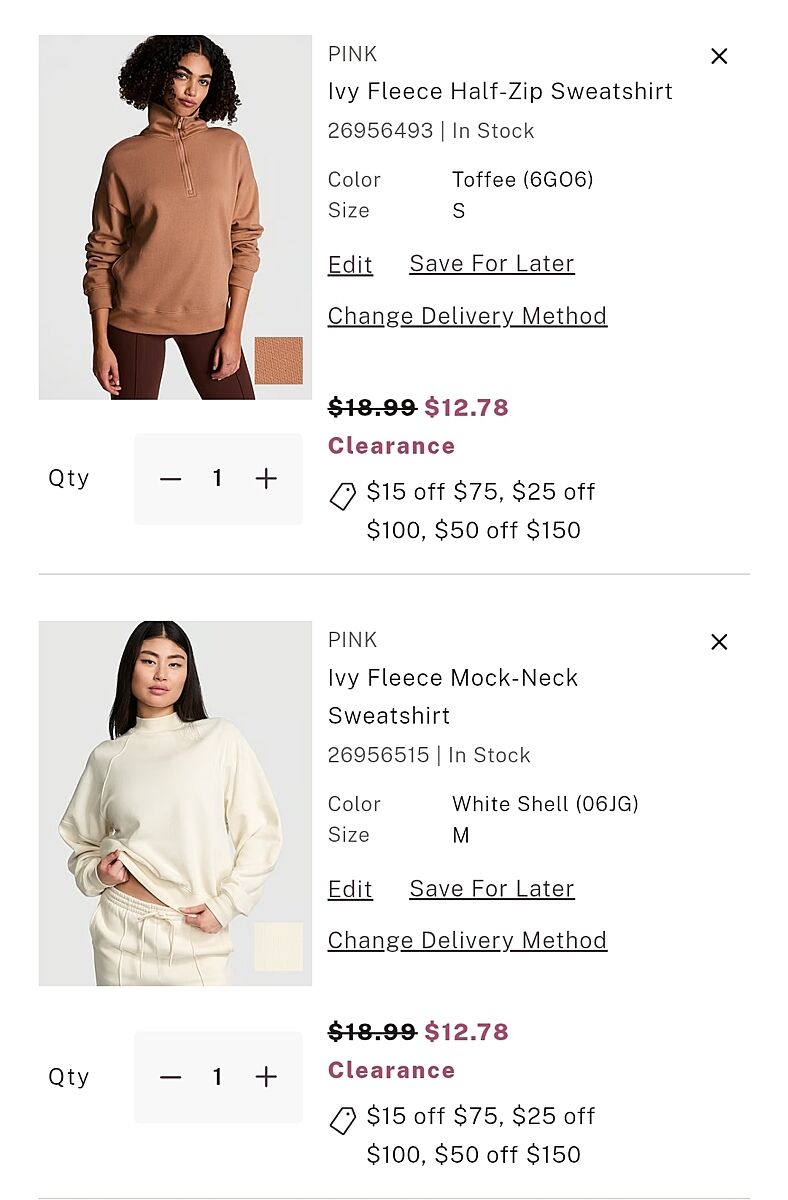Image resolution: width=788 pixels, height=1200 pixels.
Task: Edit the White Shell Mock-Neck Sweatshirt
Action: coord(350,890)
